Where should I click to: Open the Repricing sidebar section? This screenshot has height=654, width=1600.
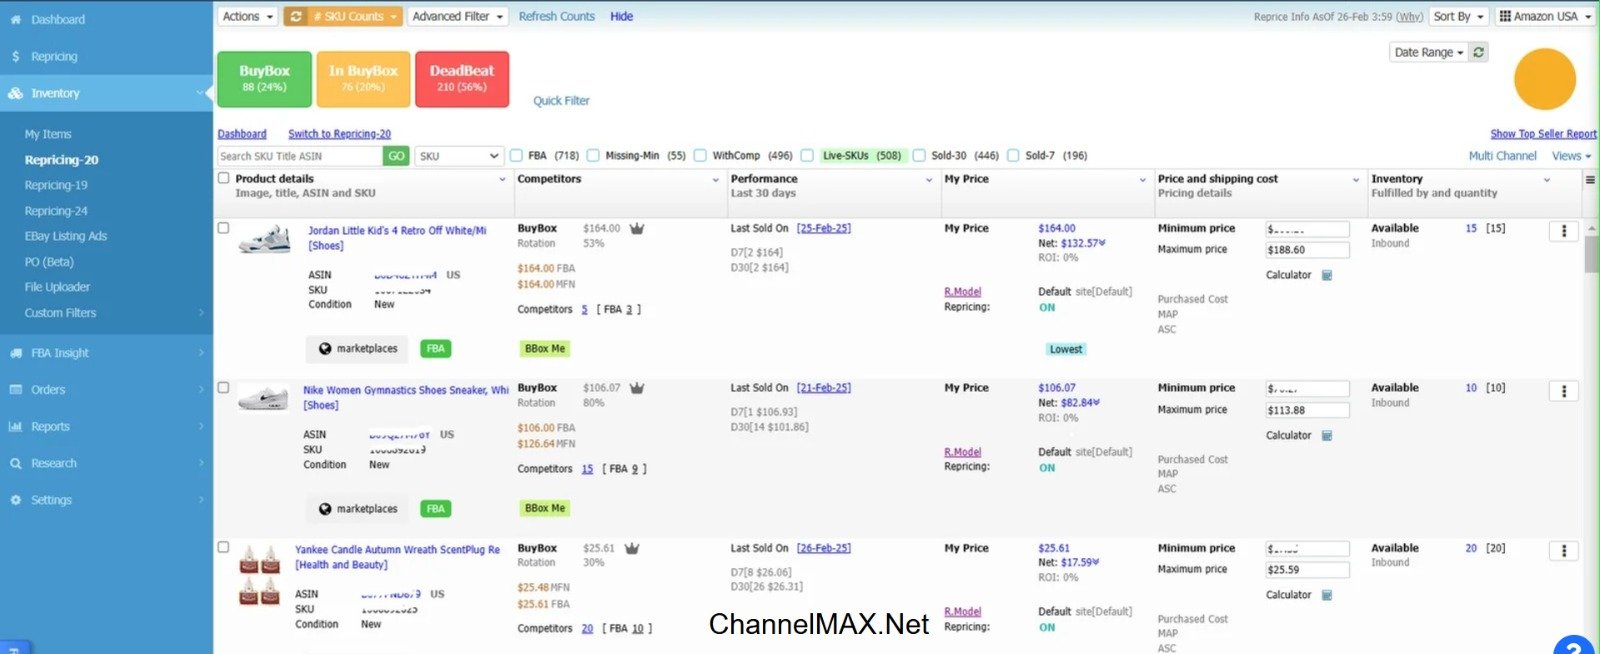54,57
